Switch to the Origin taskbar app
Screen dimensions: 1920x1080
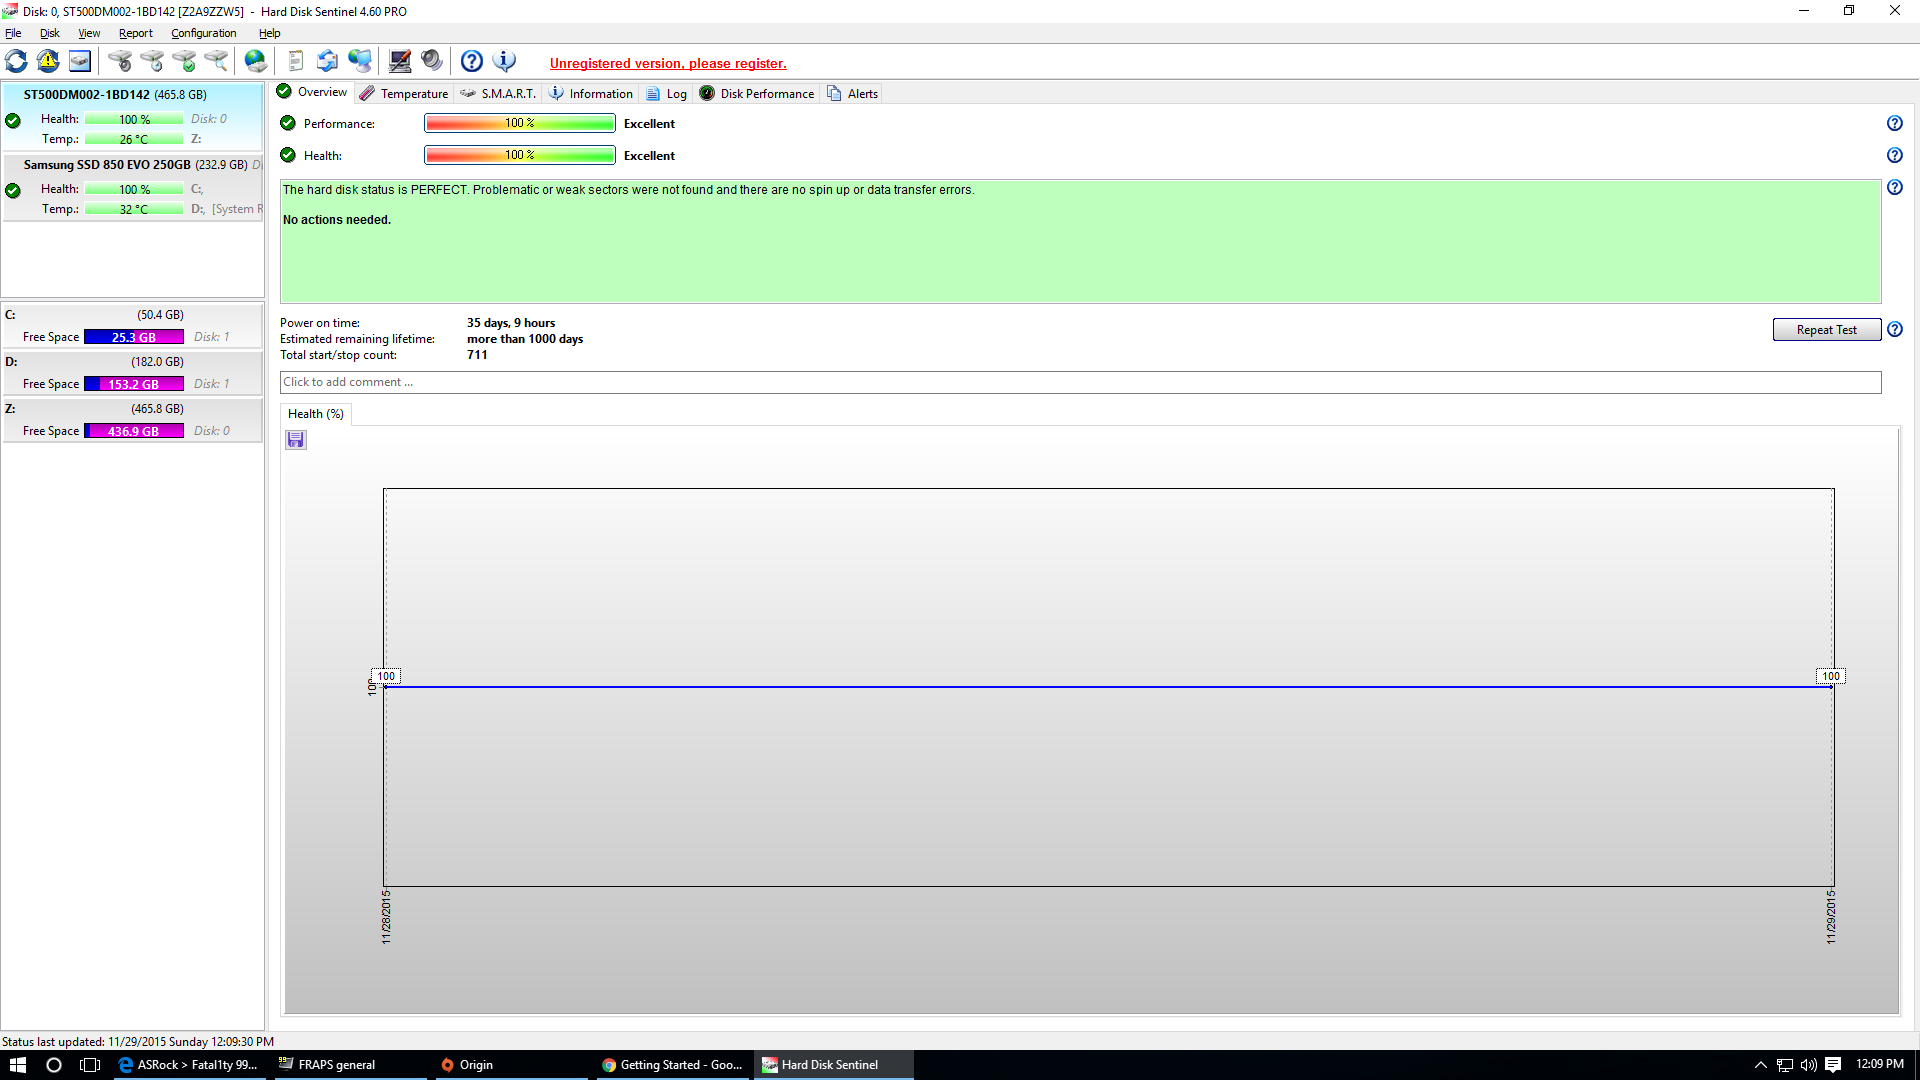pyautogui.click(x=512, y=1065)
